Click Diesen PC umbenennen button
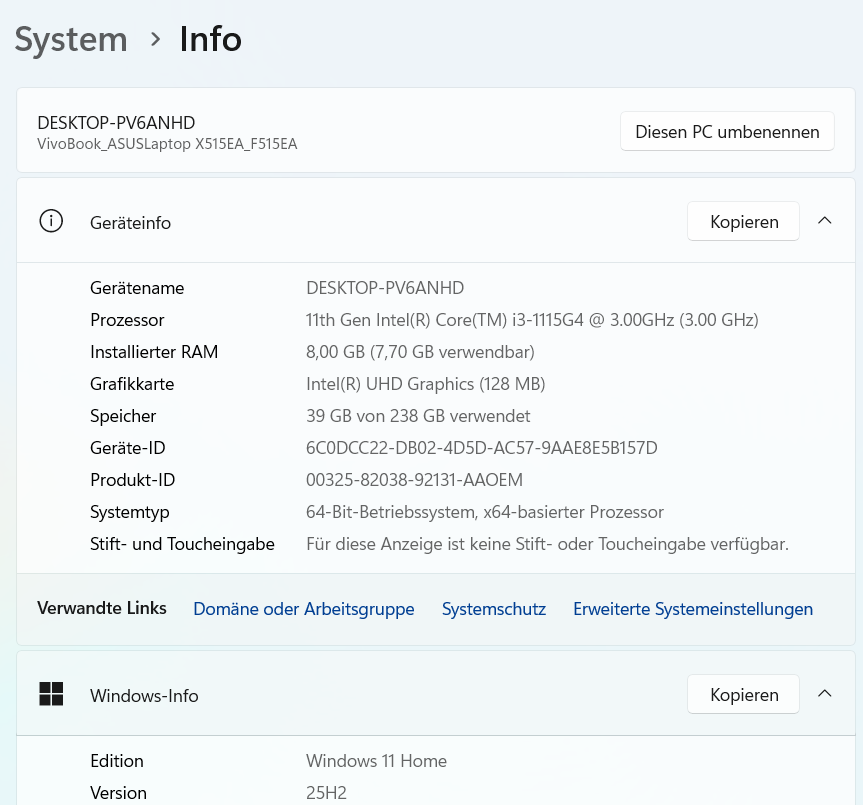Screen dimensions: 863x805 pyautogui.click(x=727, y=132)
